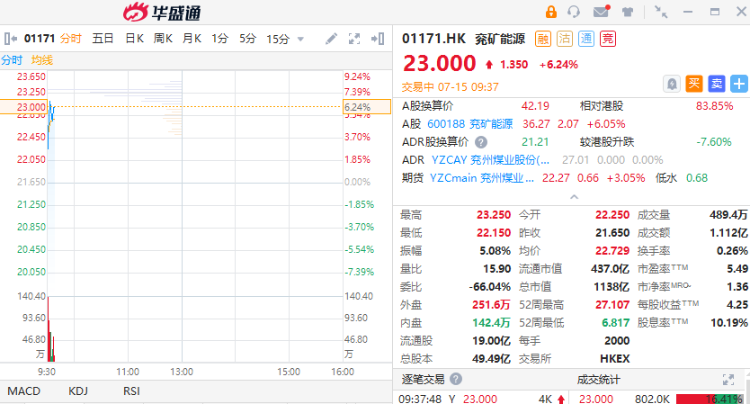The height and width of the screenshot is (404, 750).
Task: Toggle the 分时 line display
Action: (x=11, y=60)
